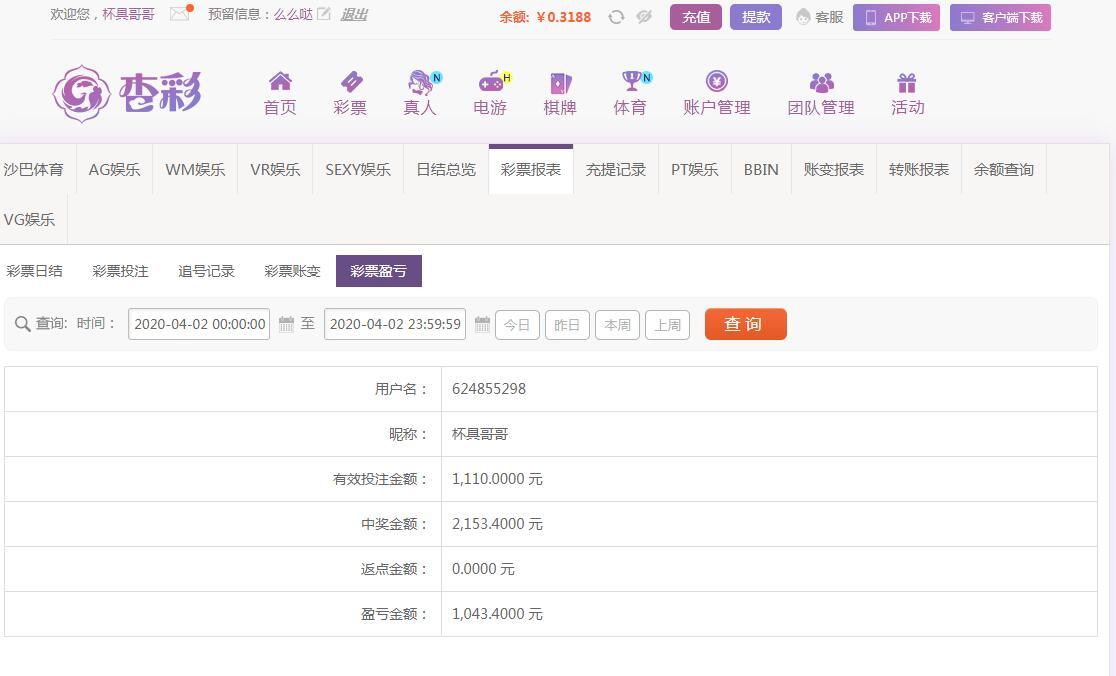The height and width of the screenshot is (676, 1116).
Task: Select 1,043.4000 元 profit value
Action: (x=498, y=613)
